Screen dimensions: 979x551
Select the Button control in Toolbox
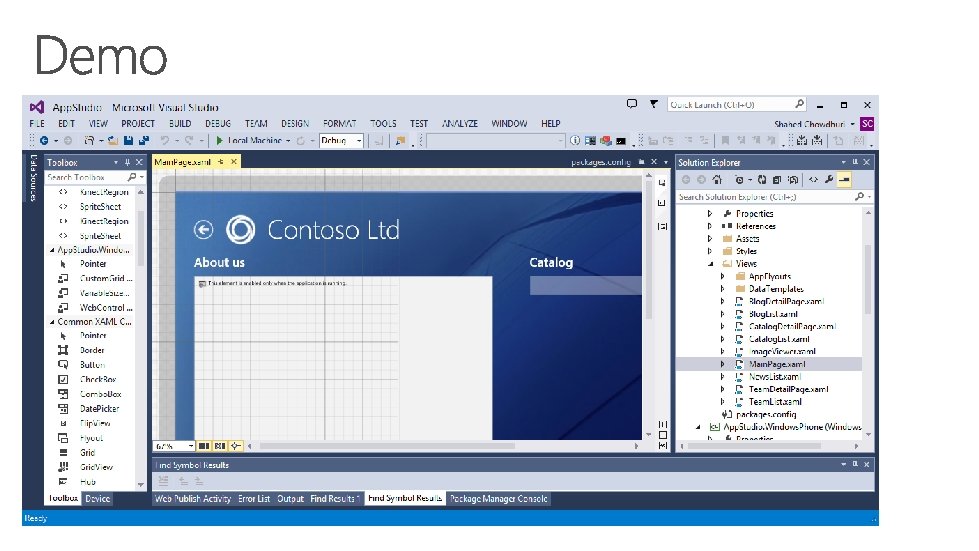coord(91,364)
